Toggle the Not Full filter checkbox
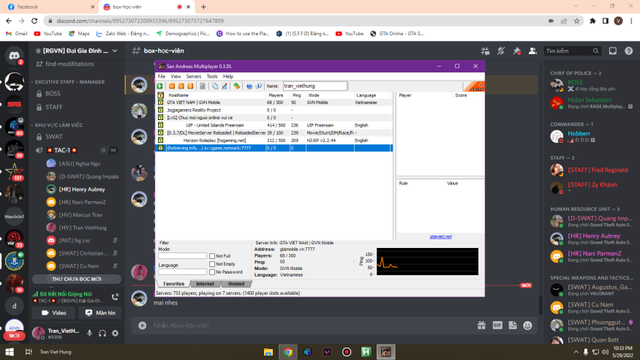Viewport: 640px width, 360px height. (x=212, y=256)
